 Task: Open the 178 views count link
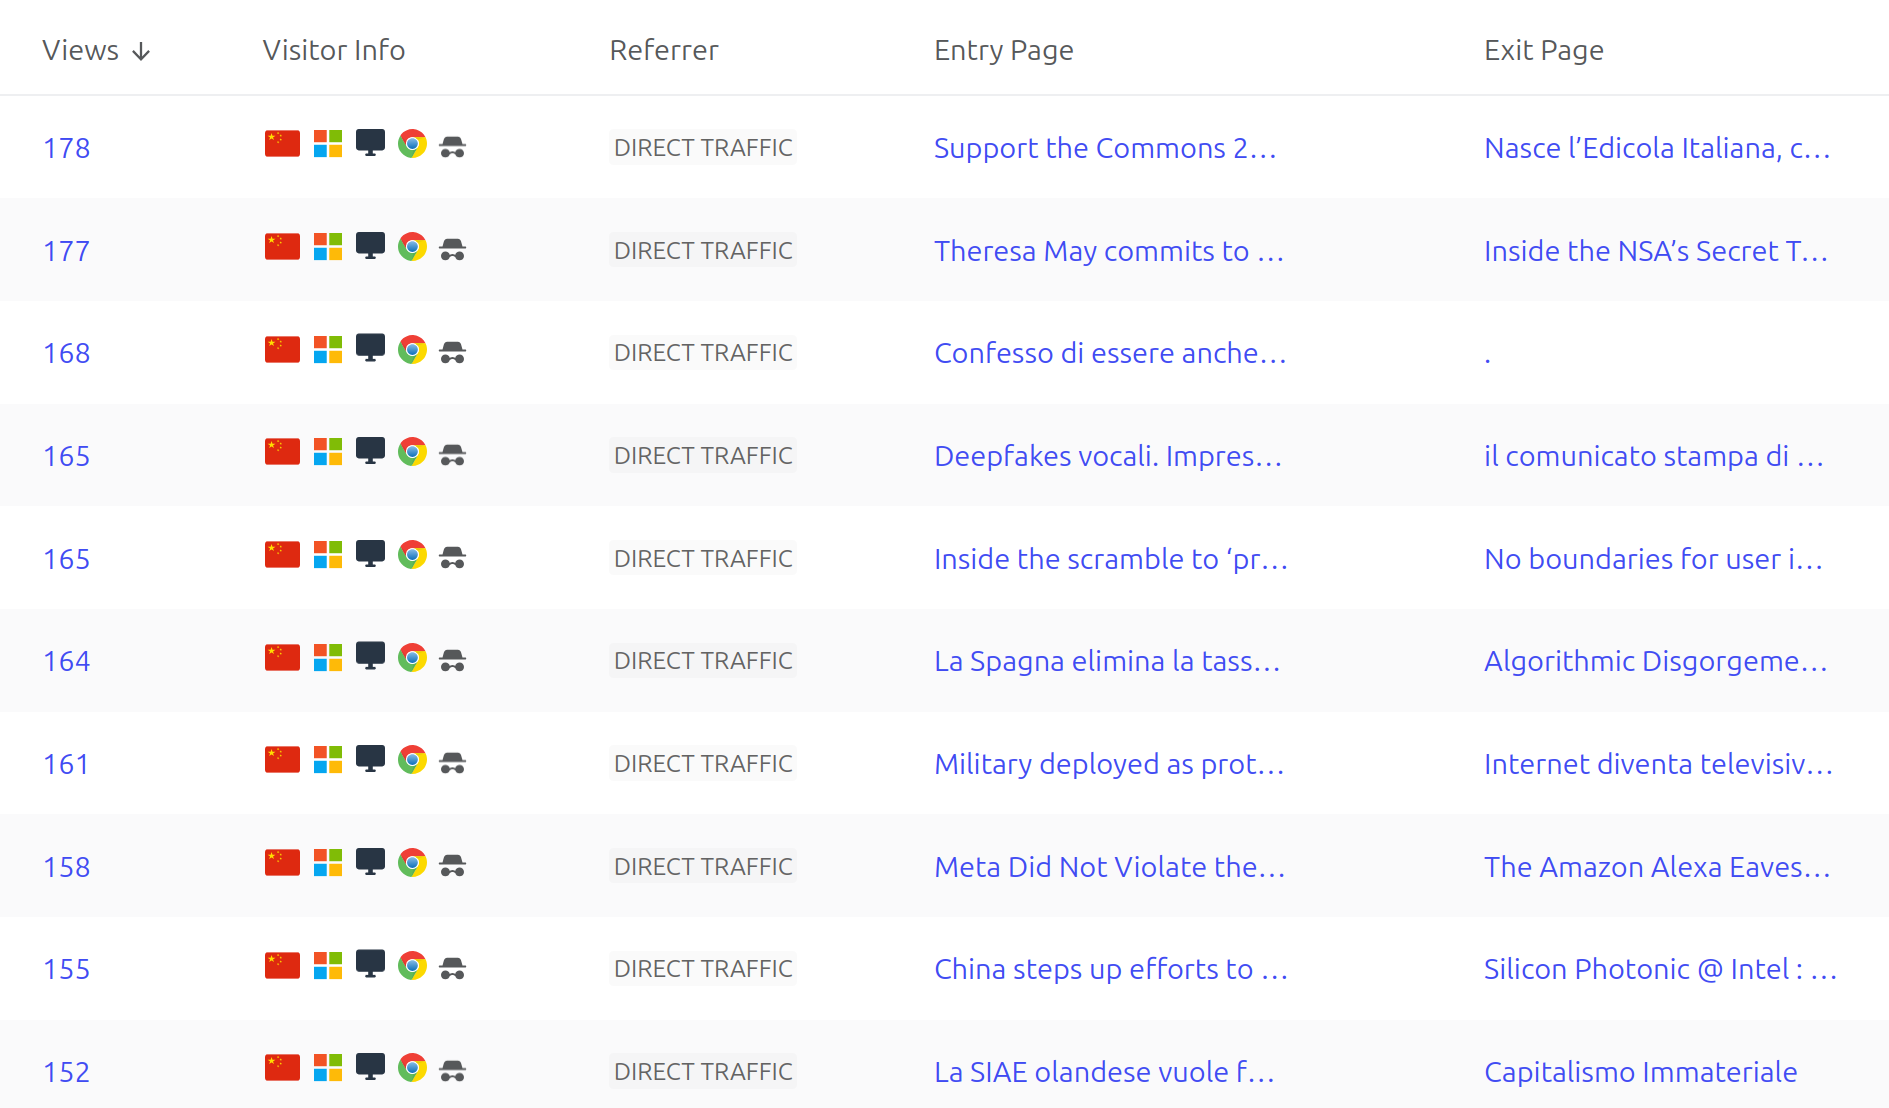pos(66,148)
